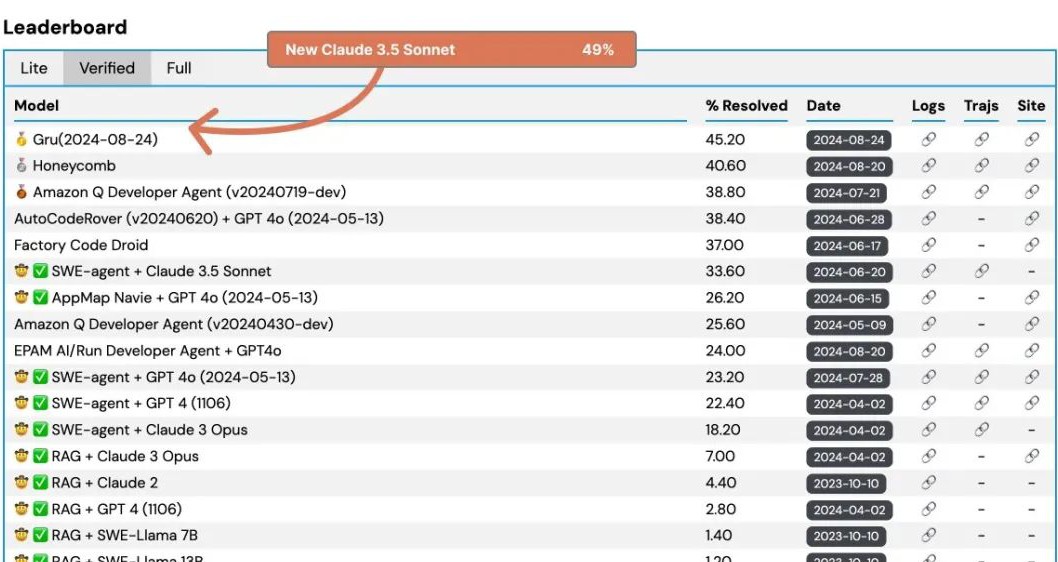The width and height of the screenshot is (1058, 562).
Task: Select the RAG + SWE-Llama 7B model name
Action: 125,536
